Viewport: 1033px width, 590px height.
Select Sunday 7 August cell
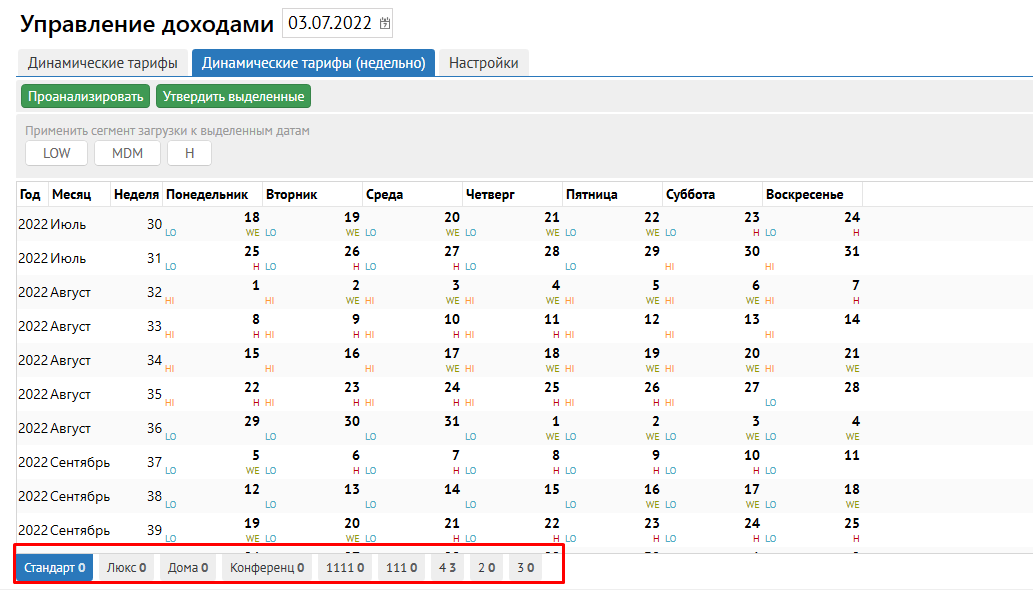pyautogui.click(x=812, y=291)
